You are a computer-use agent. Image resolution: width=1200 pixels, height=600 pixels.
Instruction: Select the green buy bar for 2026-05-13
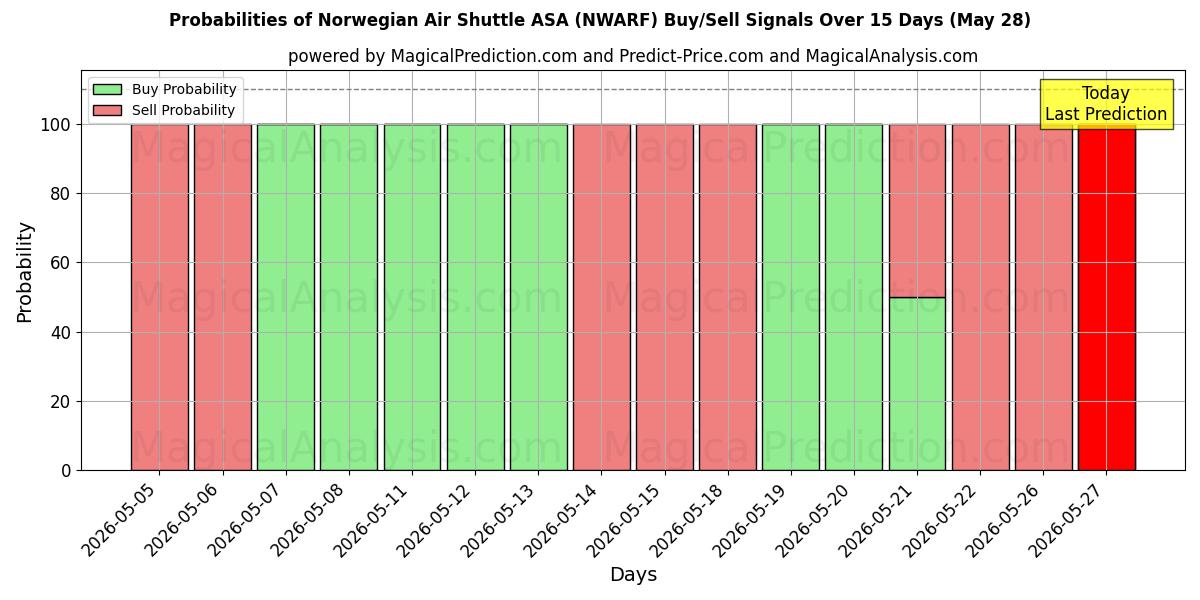tap(538, 297)
